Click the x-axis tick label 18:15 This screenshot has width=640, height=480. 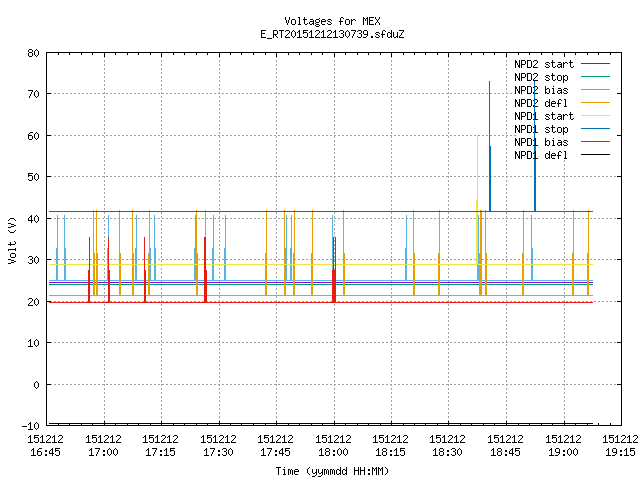391,452
